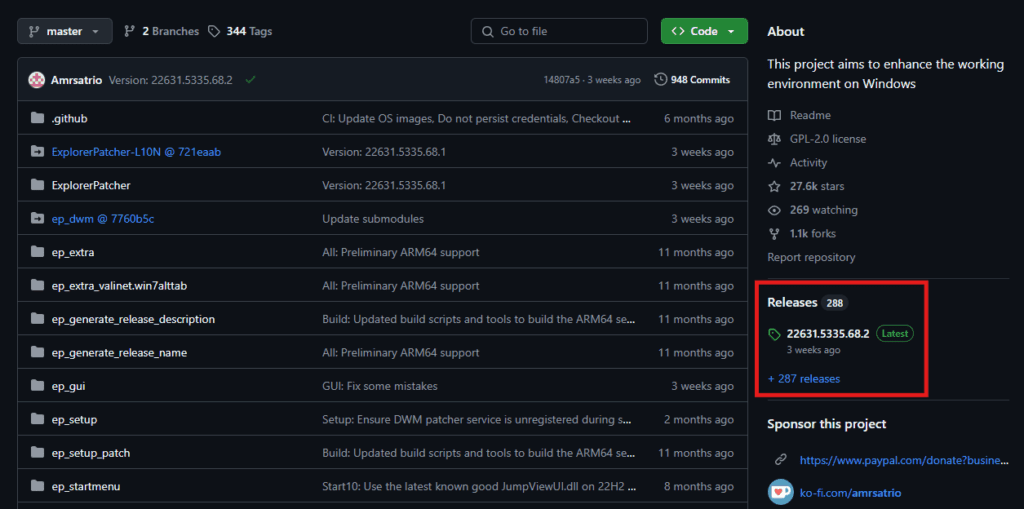Click the ep_startmenu folder icon

37,487
